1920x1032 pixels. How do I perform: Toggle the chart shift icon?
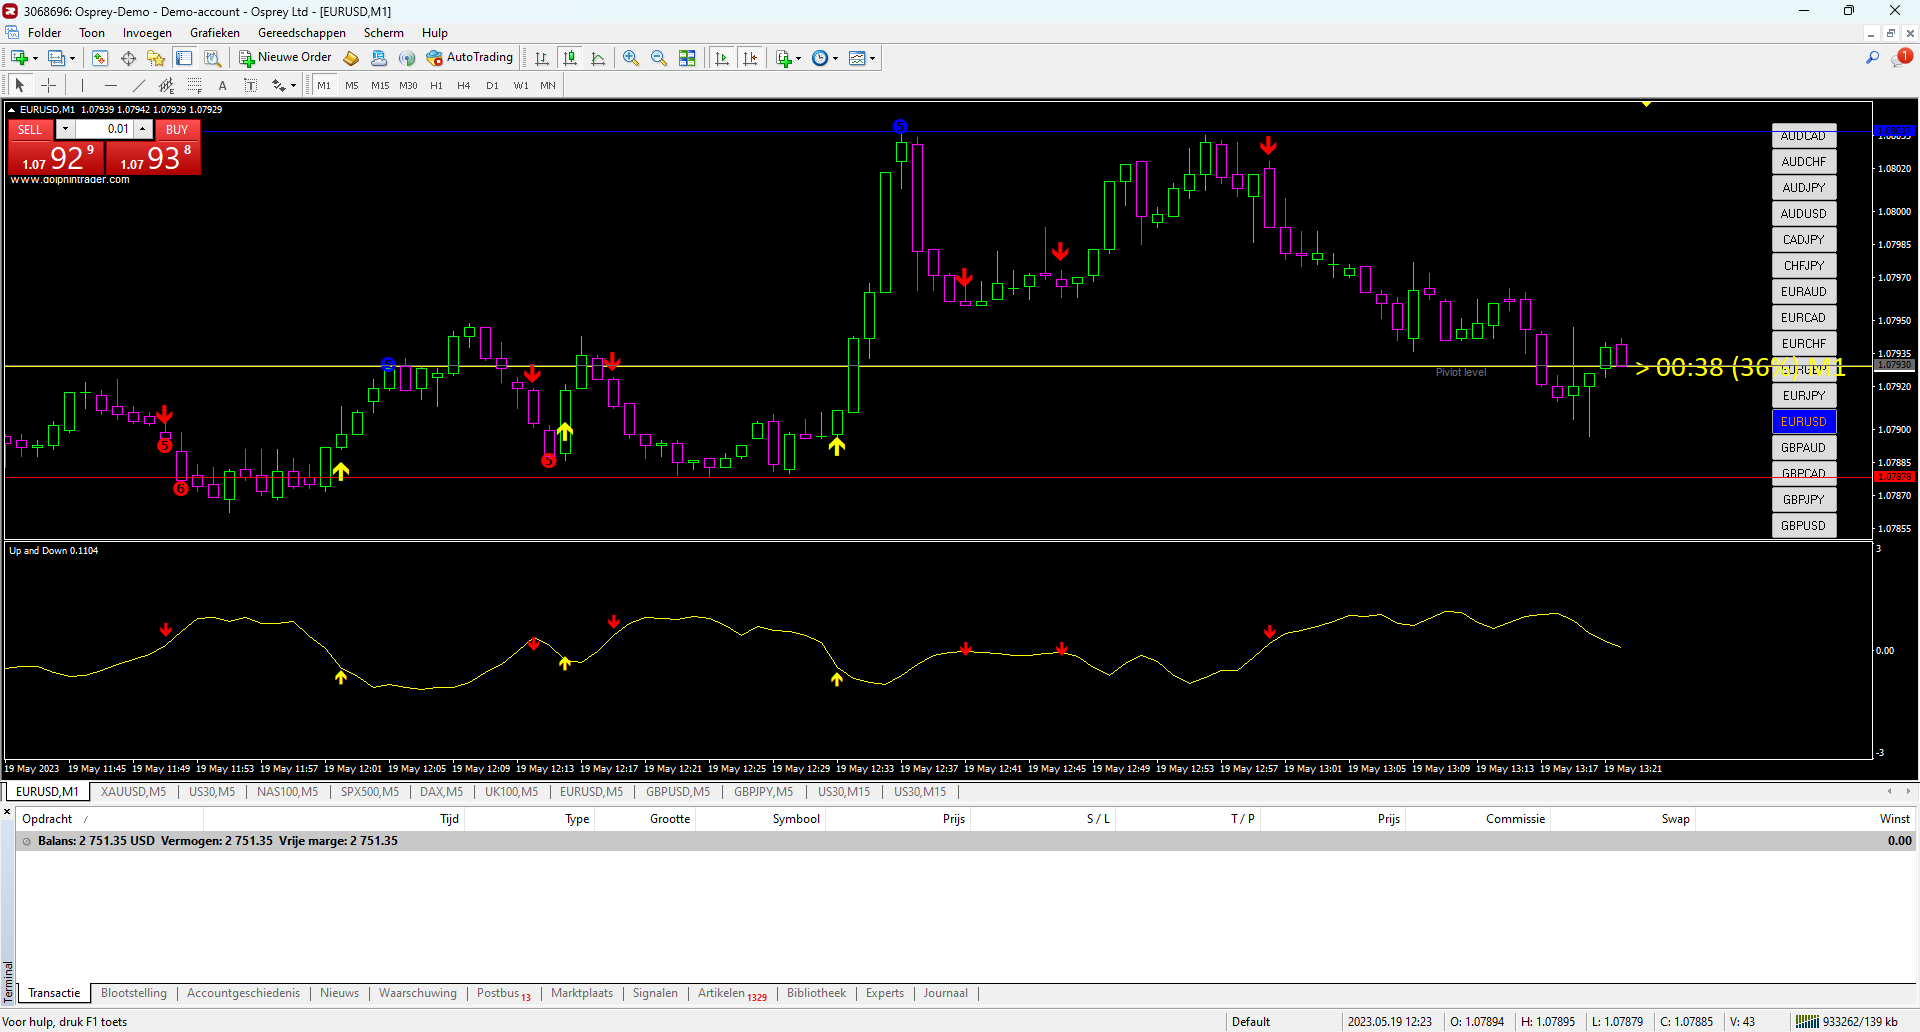tap(750, 58)
